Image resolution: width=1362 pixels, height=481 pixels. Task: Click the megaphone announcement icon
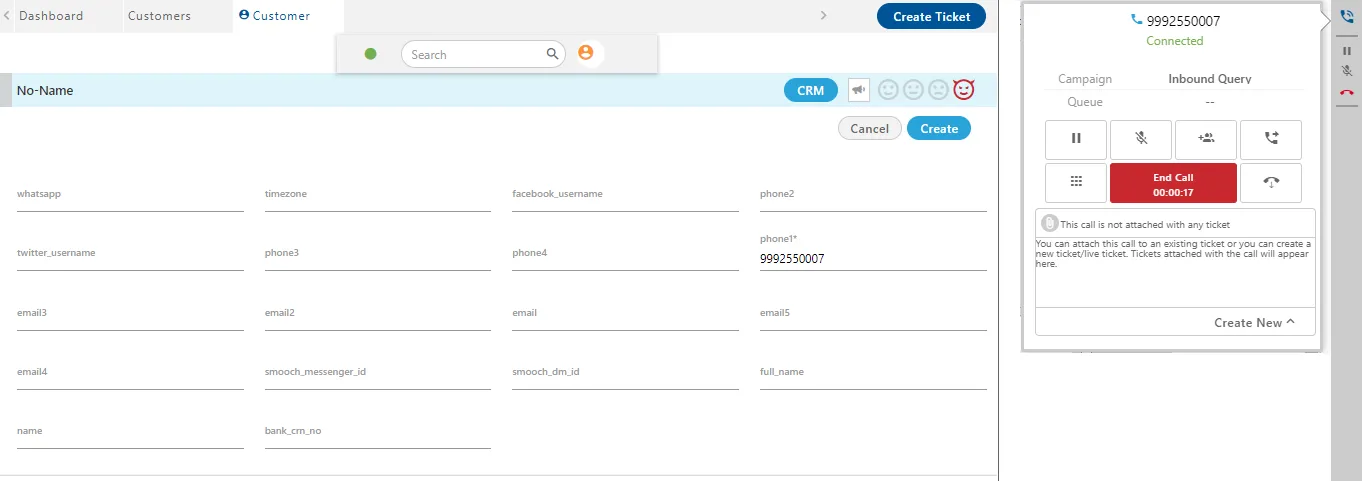[x=859, y=90]
